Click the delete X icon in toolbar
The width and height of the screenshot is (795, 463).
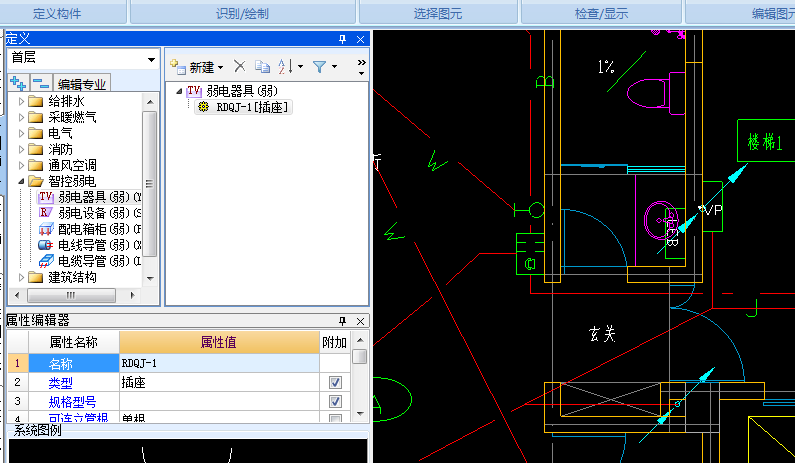point(240,66)
